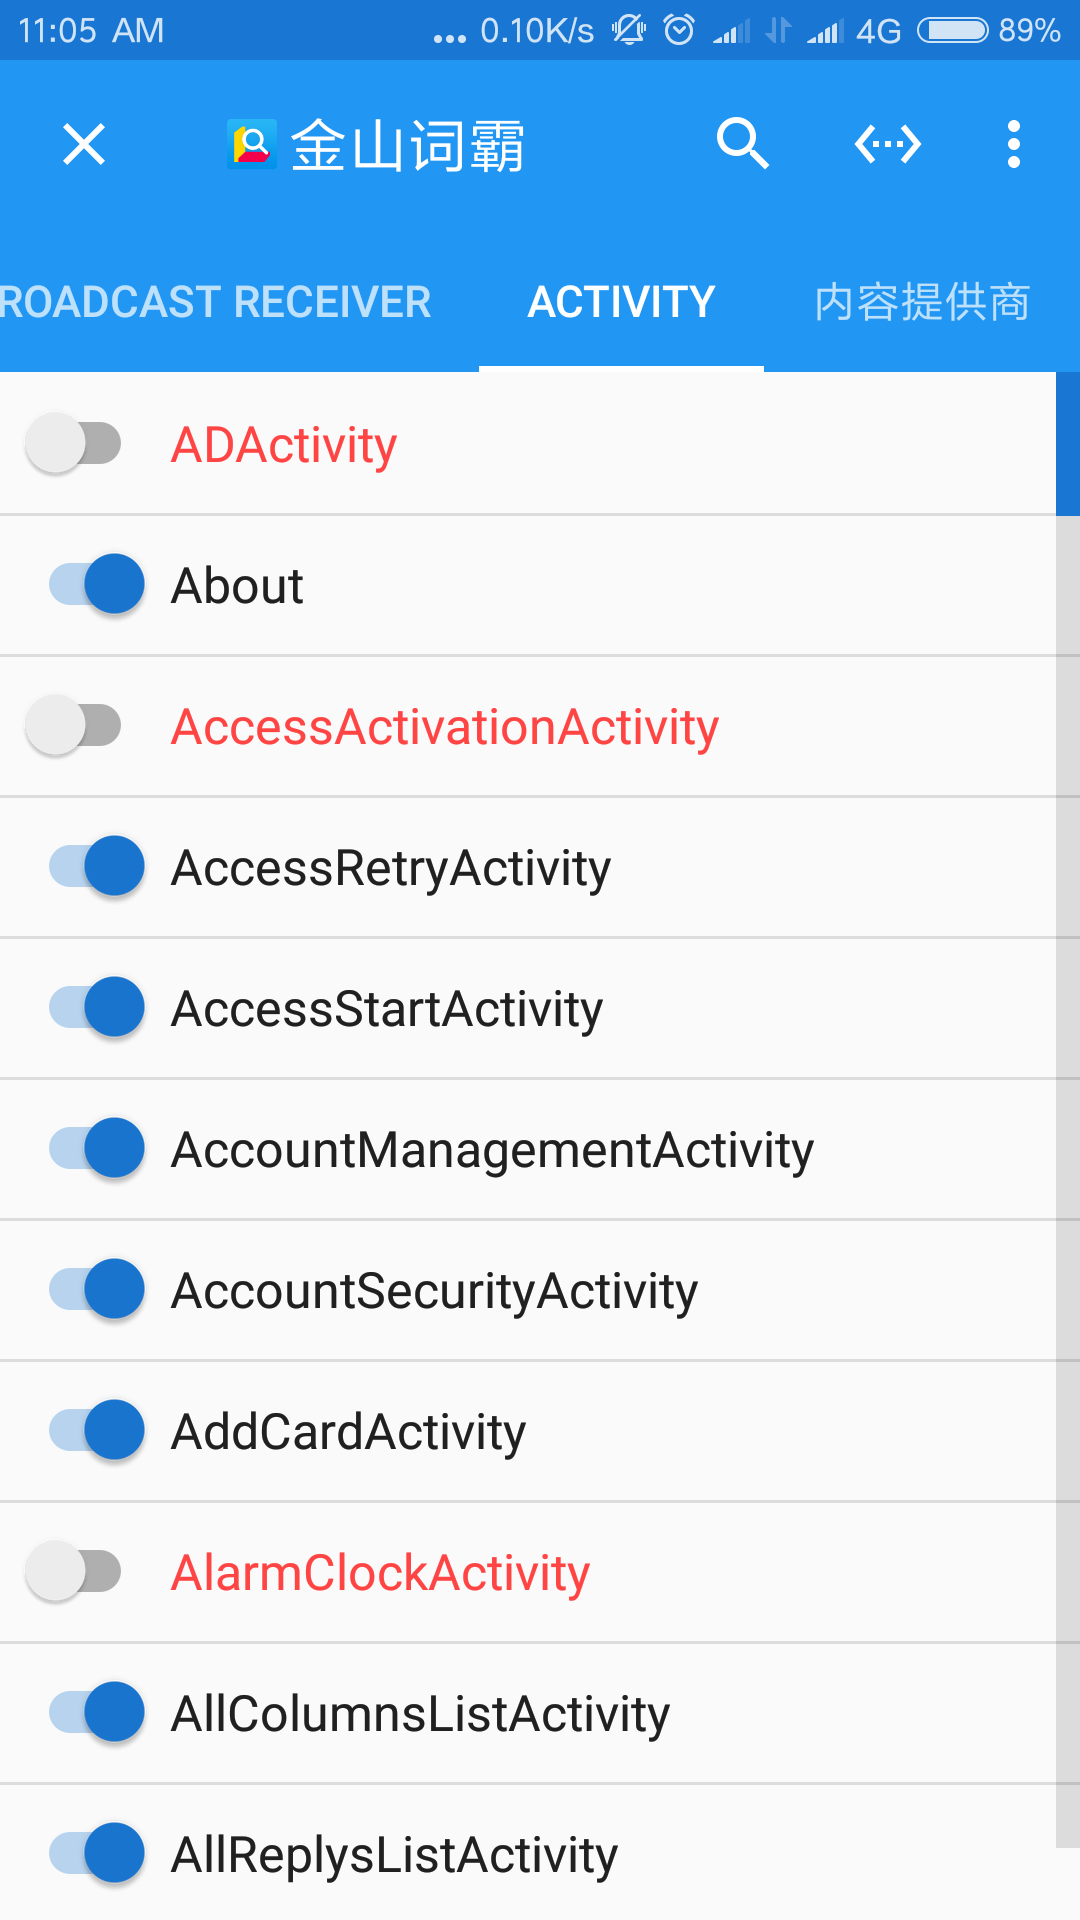Screen dimensions: 1080x1920
Task: Enable the ADActivity switch
Action: pyautogui.click(x=75, y=443)
